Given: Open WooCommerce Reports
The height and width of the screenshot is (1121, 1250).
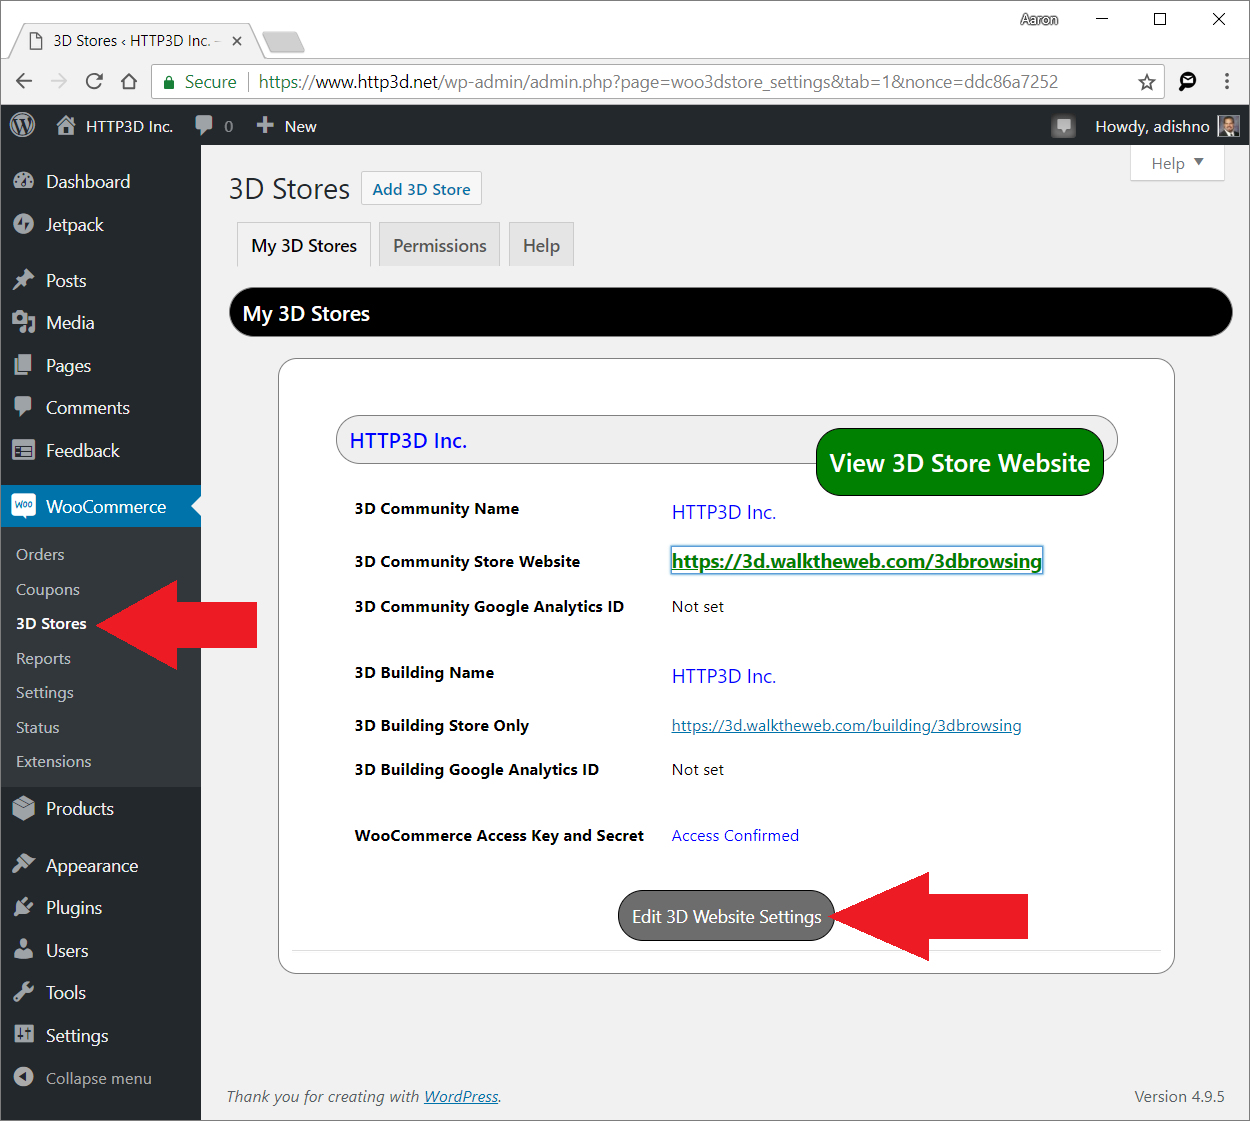Looking at the screenshot, I should (43, 658).
